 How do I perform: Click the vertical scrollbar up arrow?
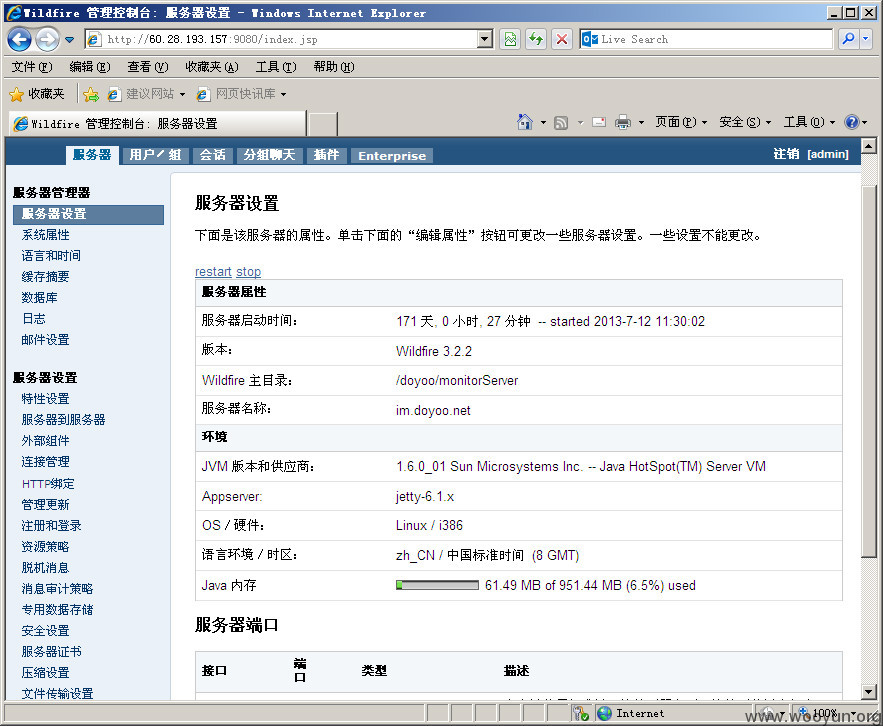pos(868,146)
